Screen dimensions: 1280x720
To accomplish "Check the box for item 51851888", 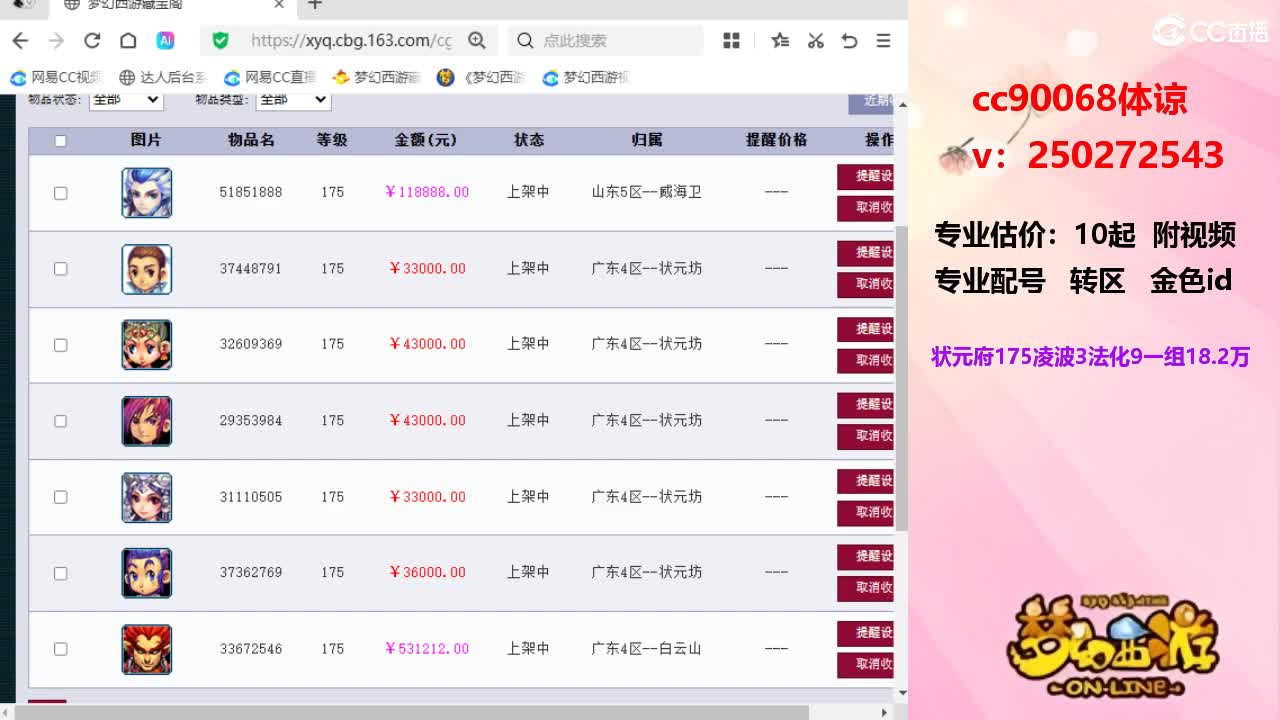I will 60,193.
